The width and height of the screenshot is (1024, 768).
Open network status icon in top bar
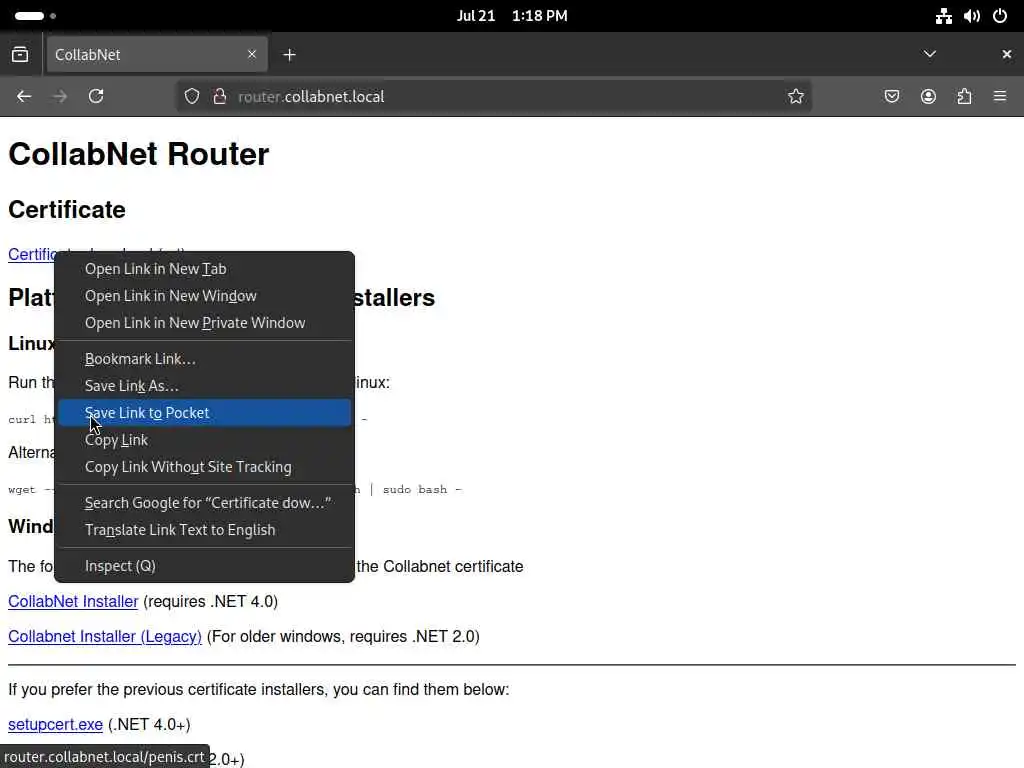pyautogui.click(x=944, y=16)
